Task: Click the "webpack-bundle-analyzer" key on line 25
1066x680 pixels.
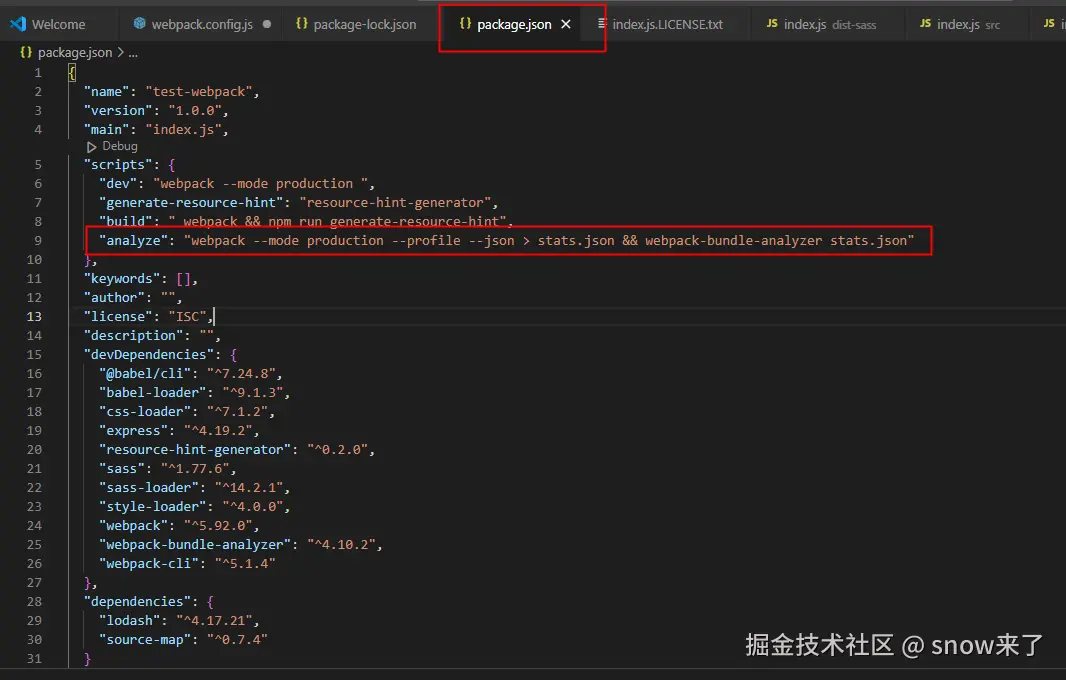Action: 194,545
